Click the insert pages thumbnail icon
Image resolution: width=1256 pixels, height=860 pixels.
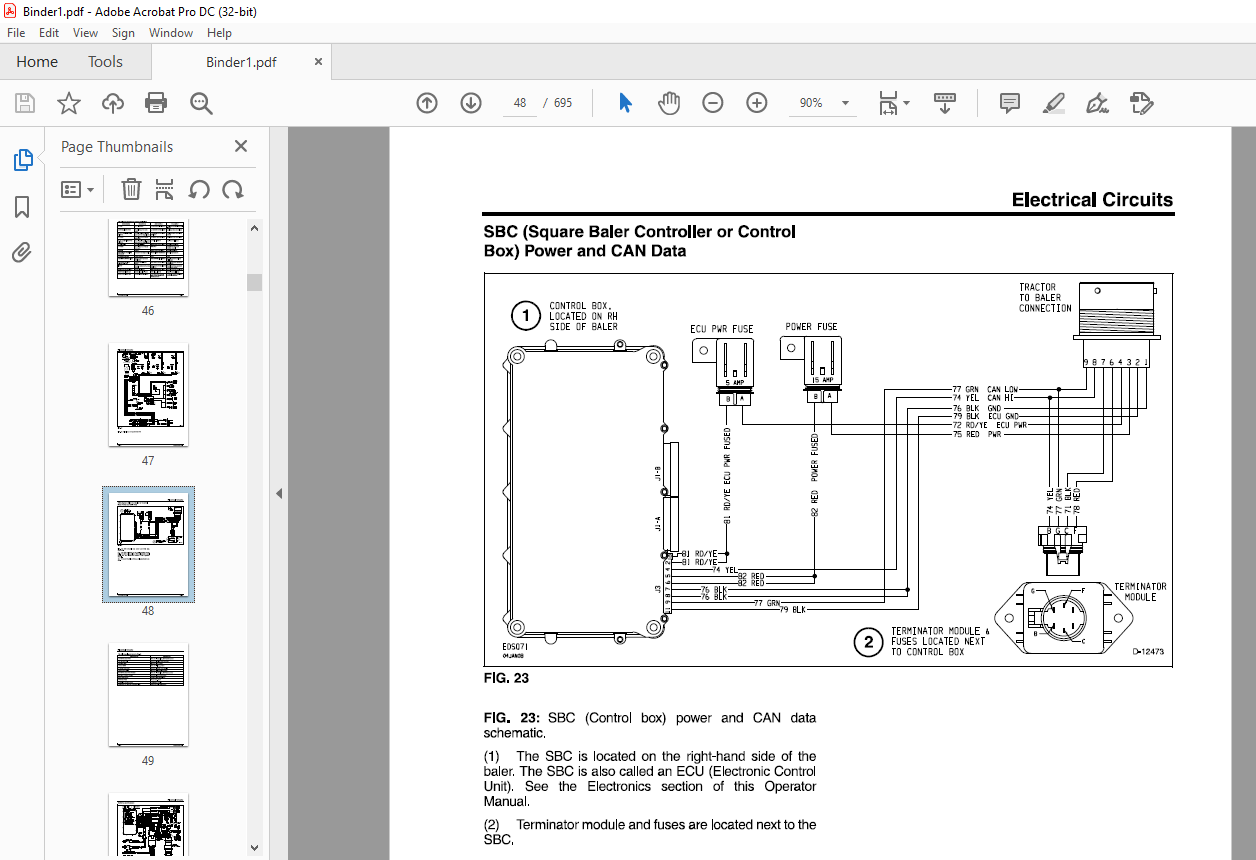[x=165, y=189]
